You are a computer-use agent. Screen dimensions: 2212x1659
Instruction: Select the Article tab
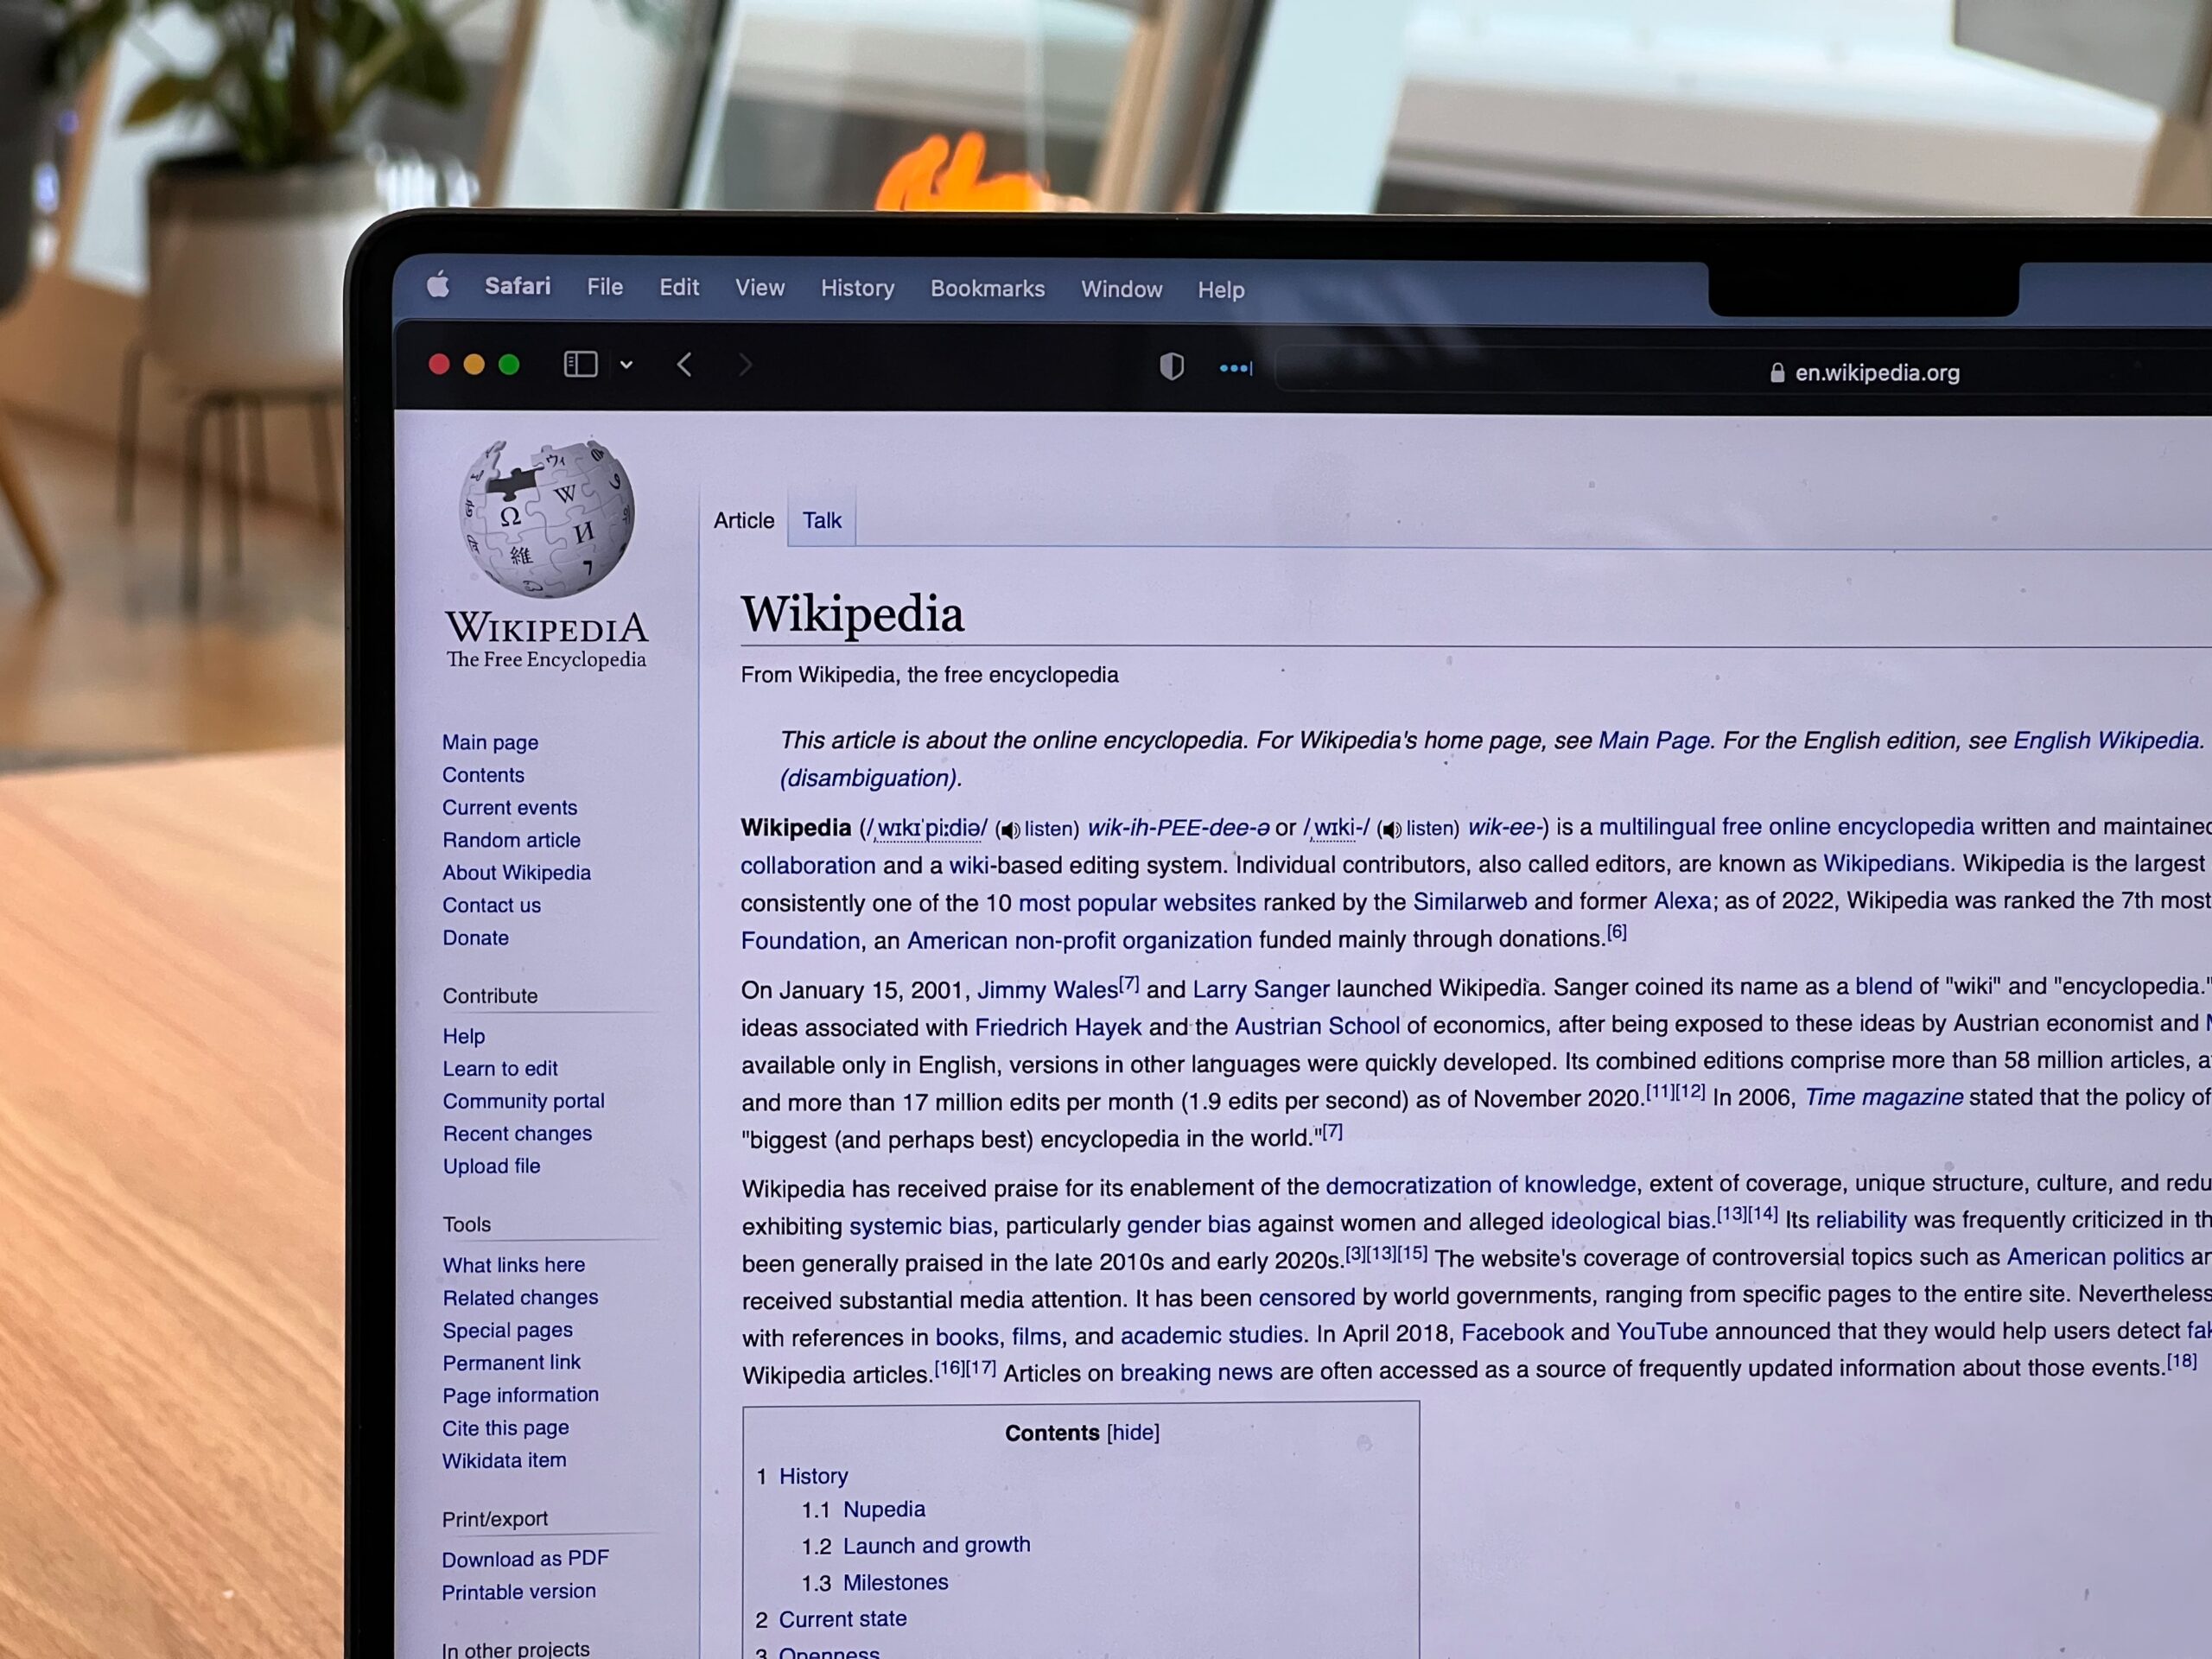pyautogui.click(x=744, y=519)
